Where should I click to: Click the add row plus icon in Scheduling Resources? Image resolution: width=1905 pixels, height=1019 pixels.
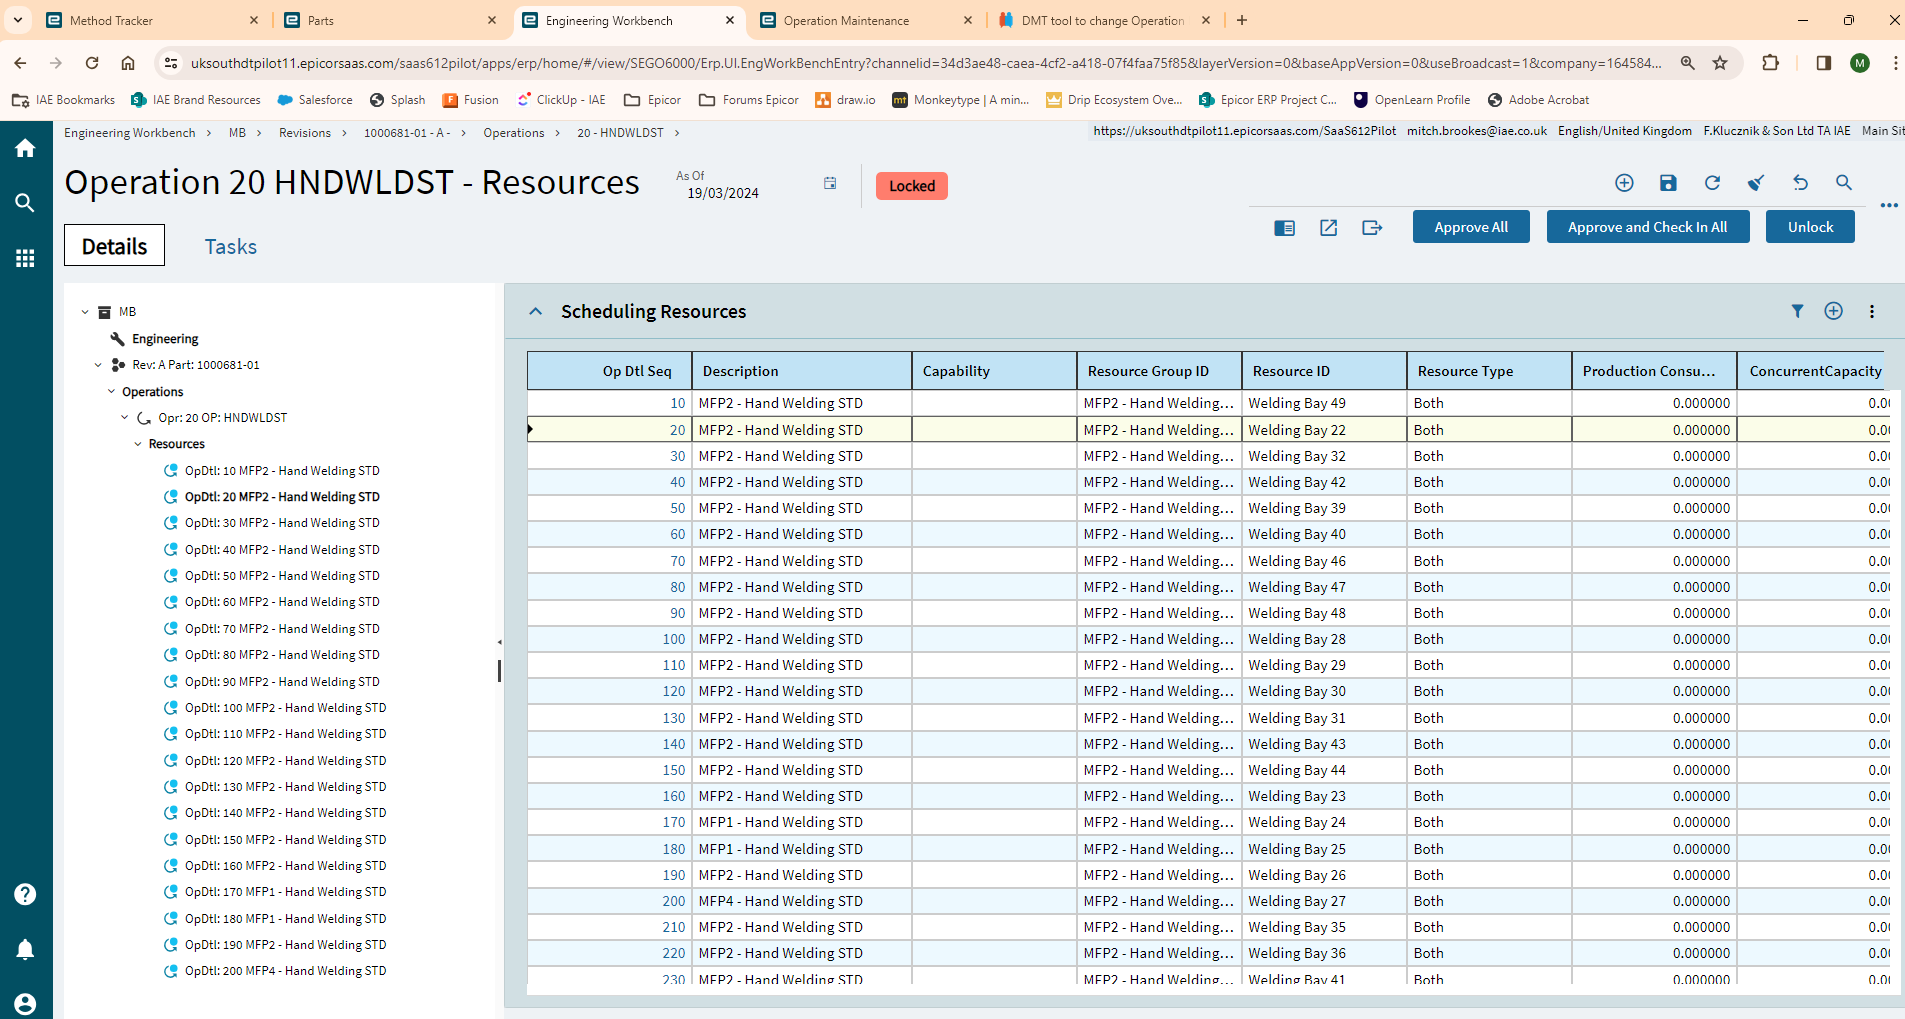point(1832,311)
